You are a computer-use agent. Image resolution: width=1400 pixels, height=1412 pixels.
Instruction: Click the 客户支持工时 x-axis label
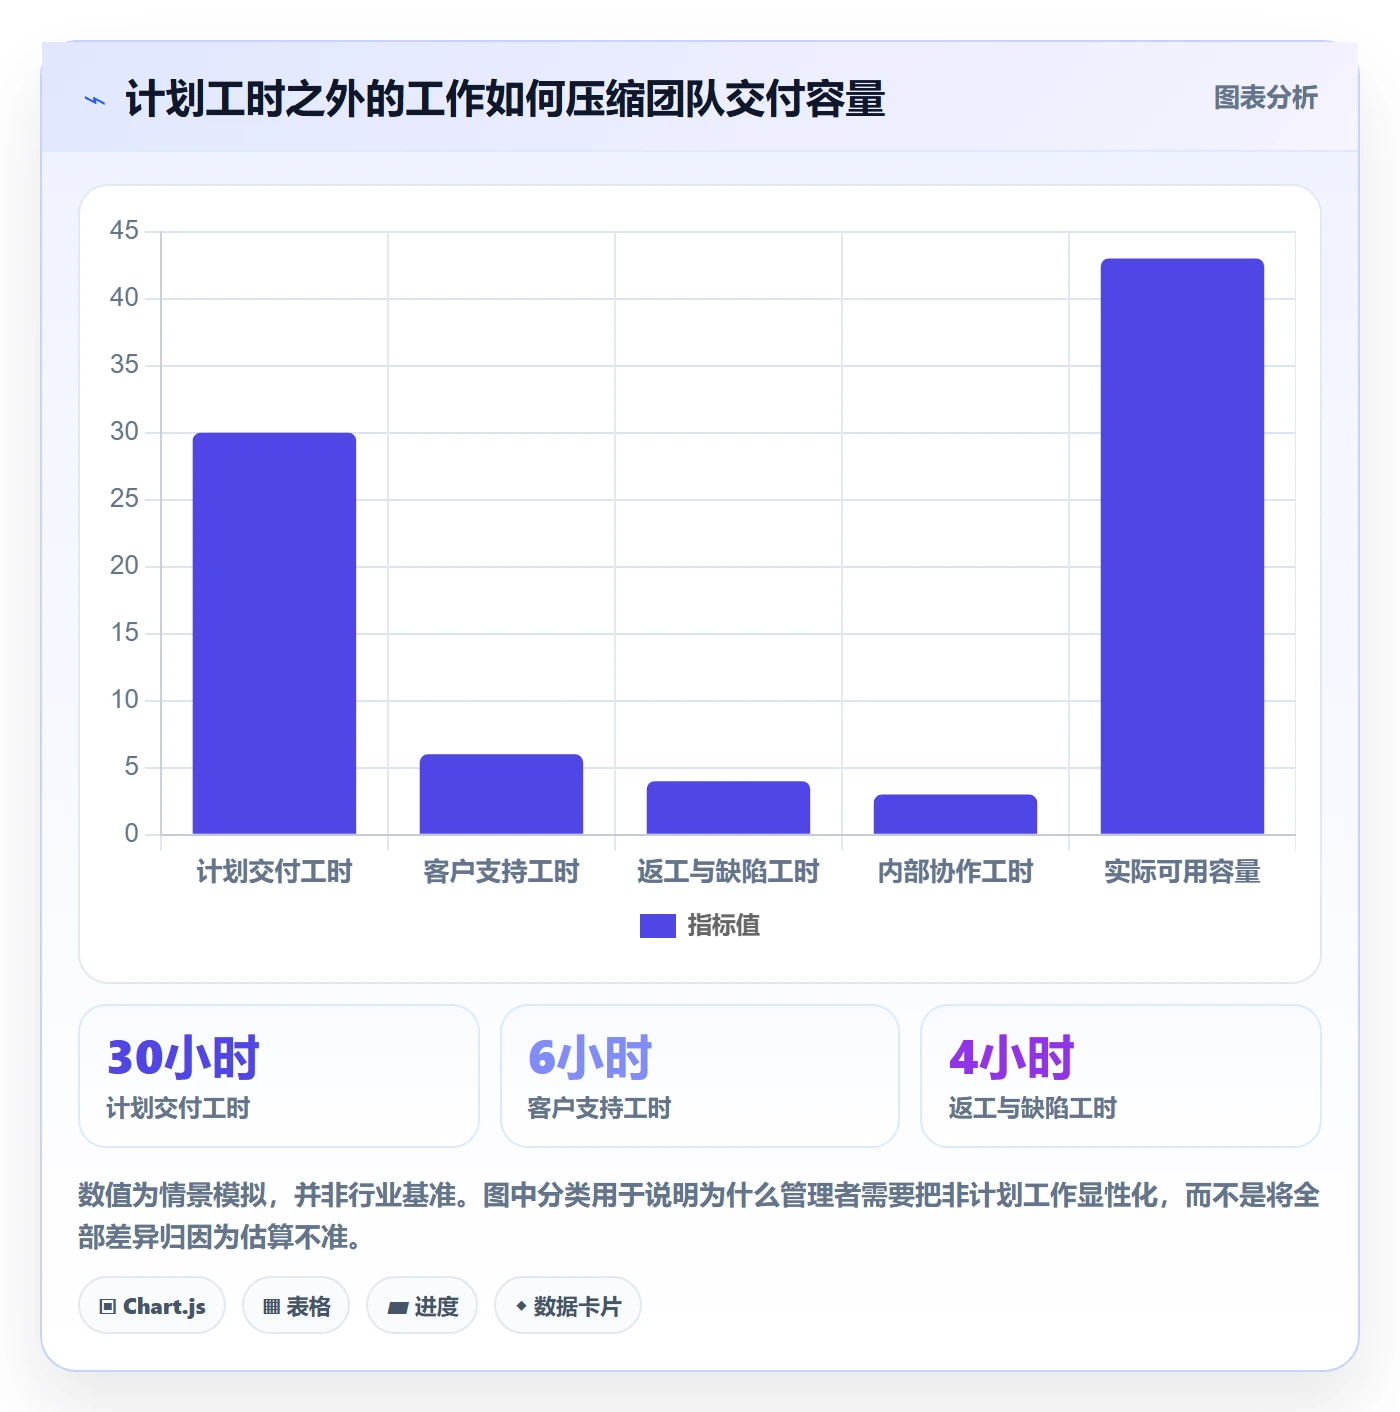point(501,872)
